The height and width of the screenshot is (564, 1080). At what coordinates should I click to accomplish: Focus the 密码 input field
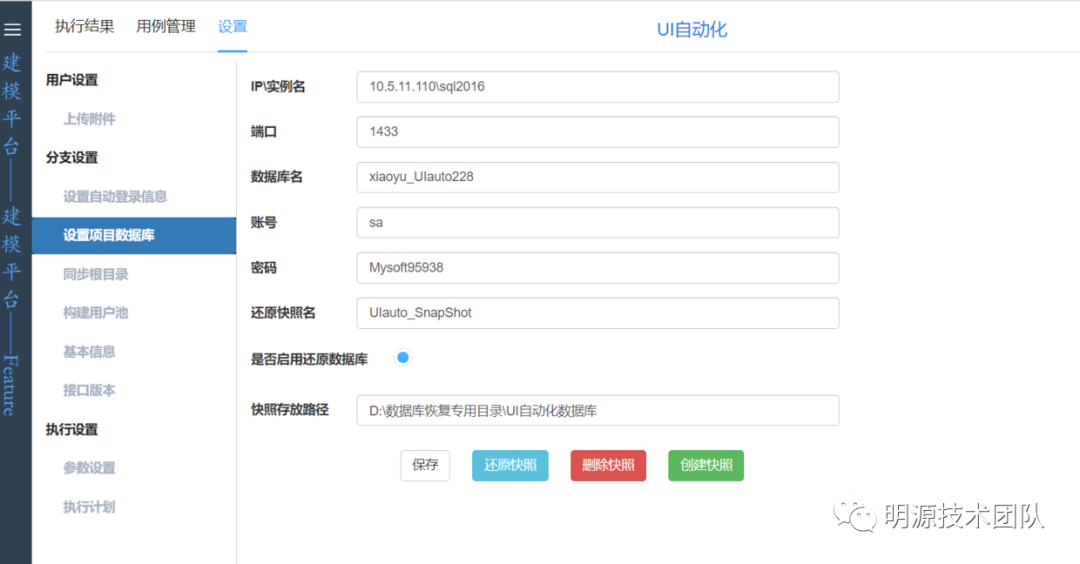coord(598,268)
